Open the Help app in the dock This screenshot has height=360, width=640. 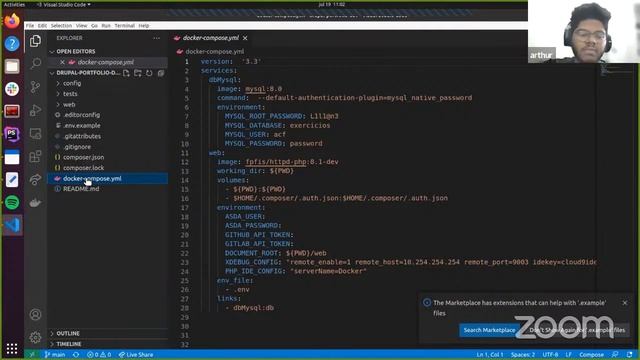pos(12,43)
